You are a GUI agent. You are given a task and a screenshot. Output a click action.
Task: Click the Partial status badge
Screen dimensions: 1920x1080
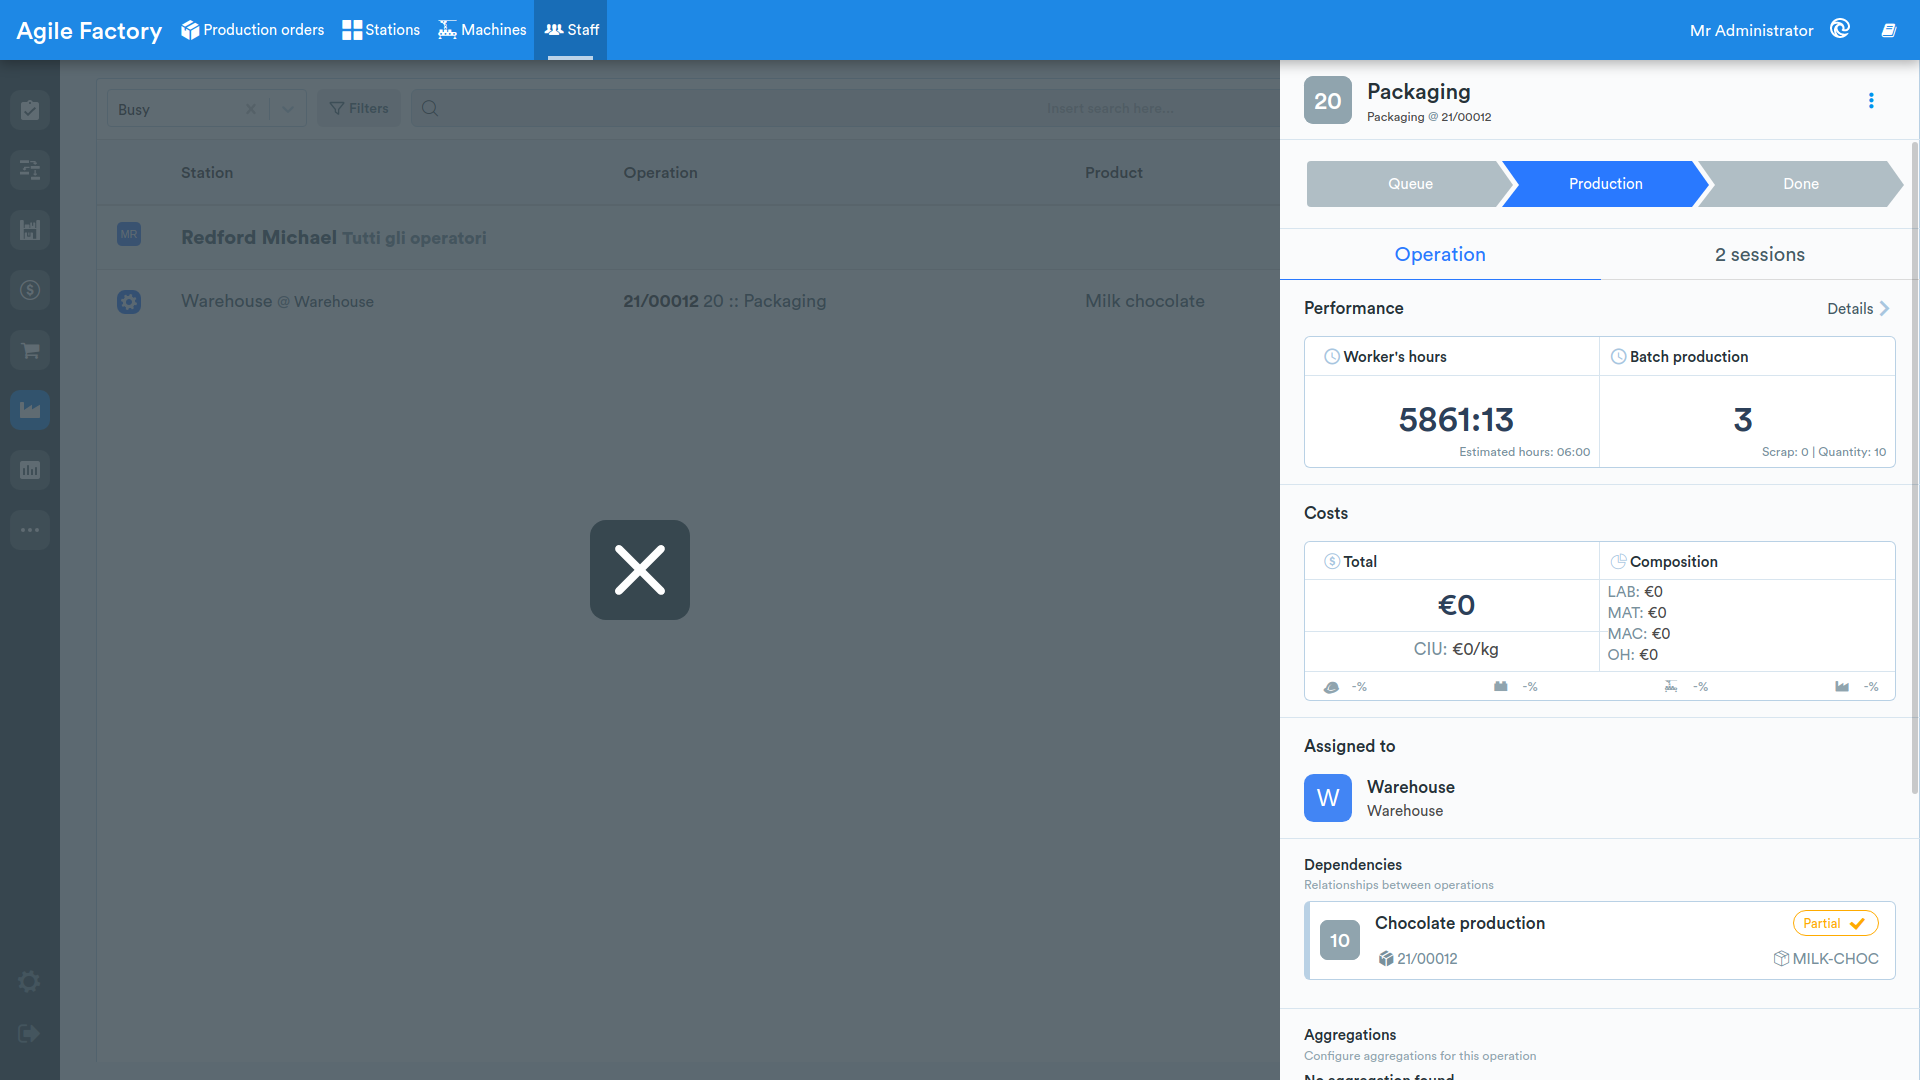(x=1835, y=923)
